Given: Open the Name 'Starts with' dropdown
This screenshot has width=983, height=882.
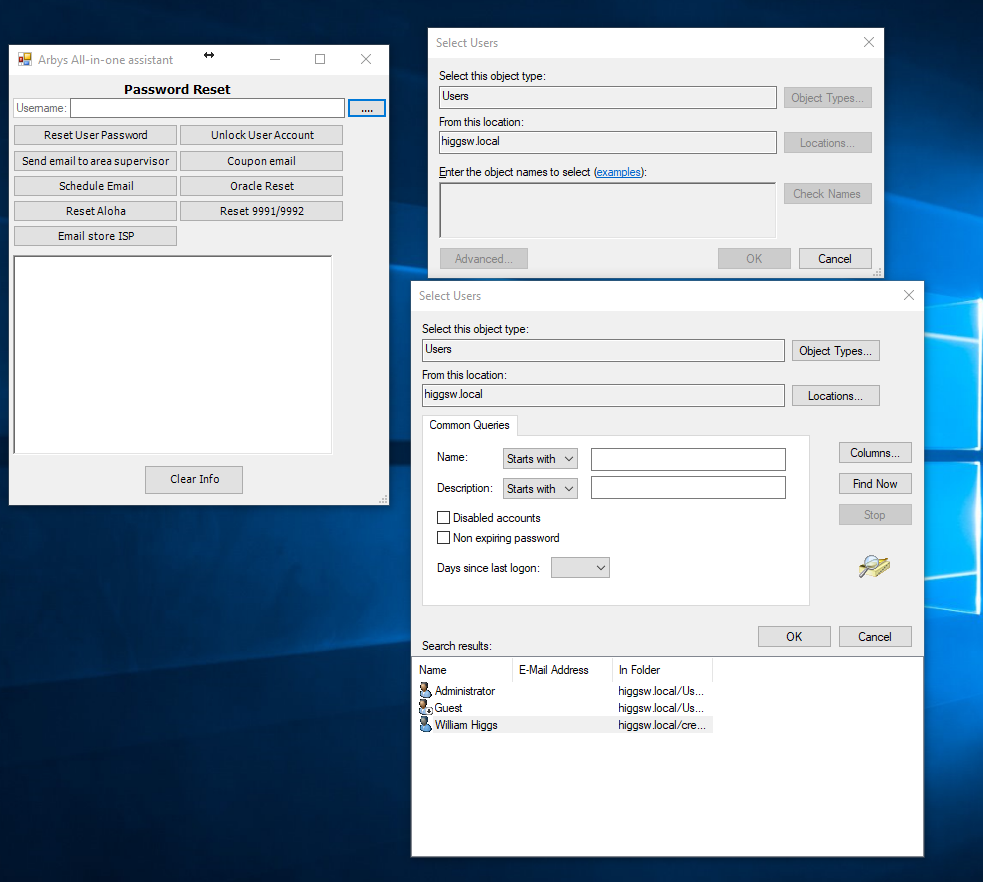Looking at the screenshot, I should pos(540,459).
